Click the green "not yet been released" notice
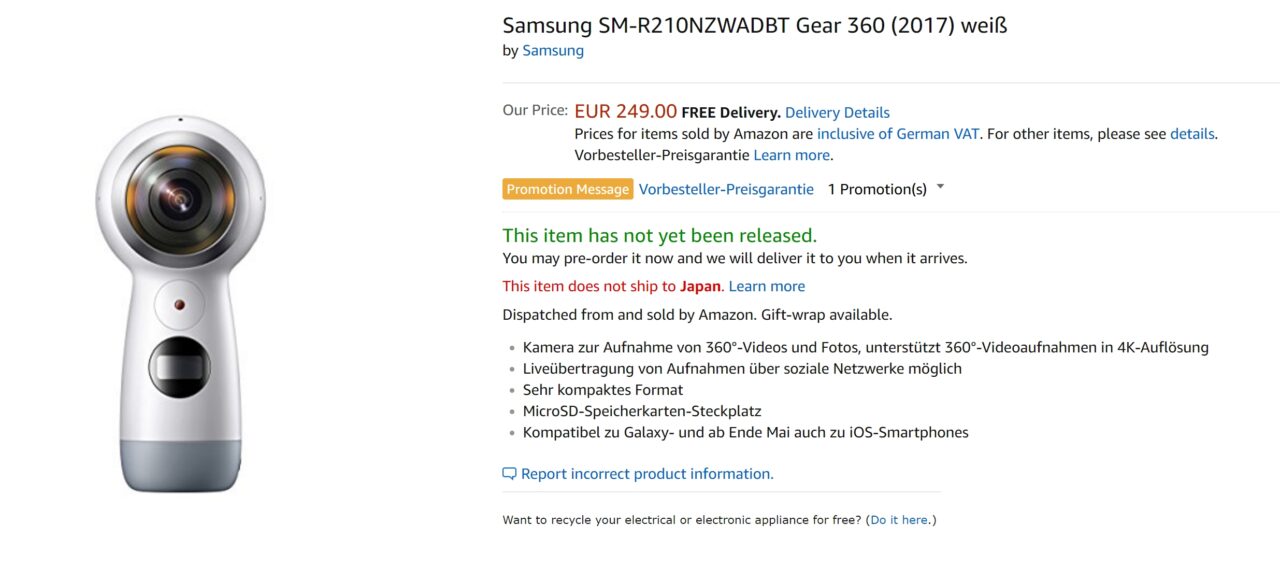Image resolution: width=1280 pixels, height=582 pixels. pos(659,236)
